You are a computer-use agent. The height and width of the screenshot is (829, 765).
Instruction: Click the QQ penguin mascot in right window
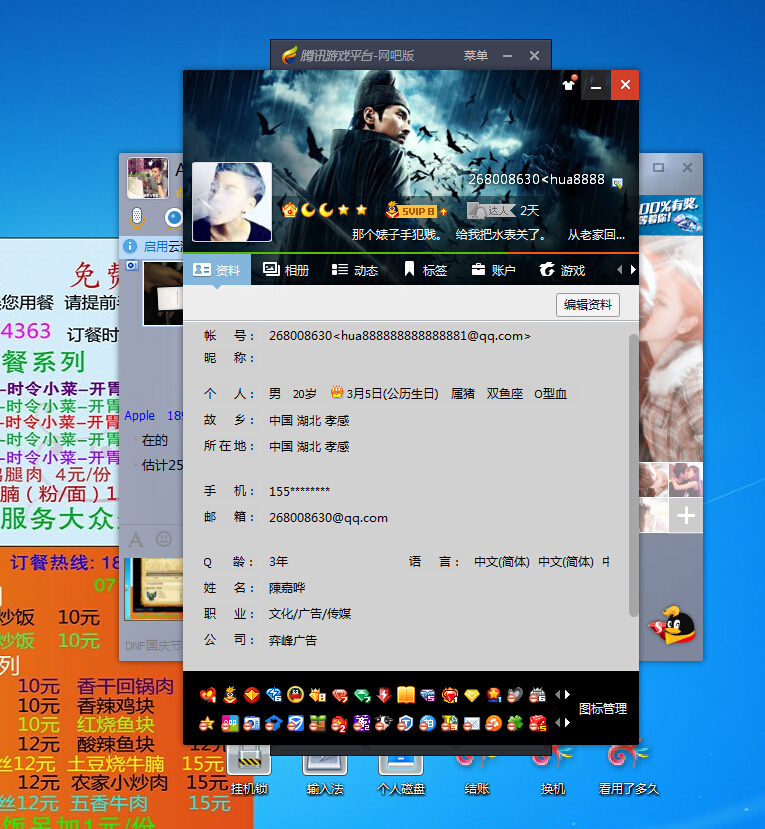tap(674, 625)
